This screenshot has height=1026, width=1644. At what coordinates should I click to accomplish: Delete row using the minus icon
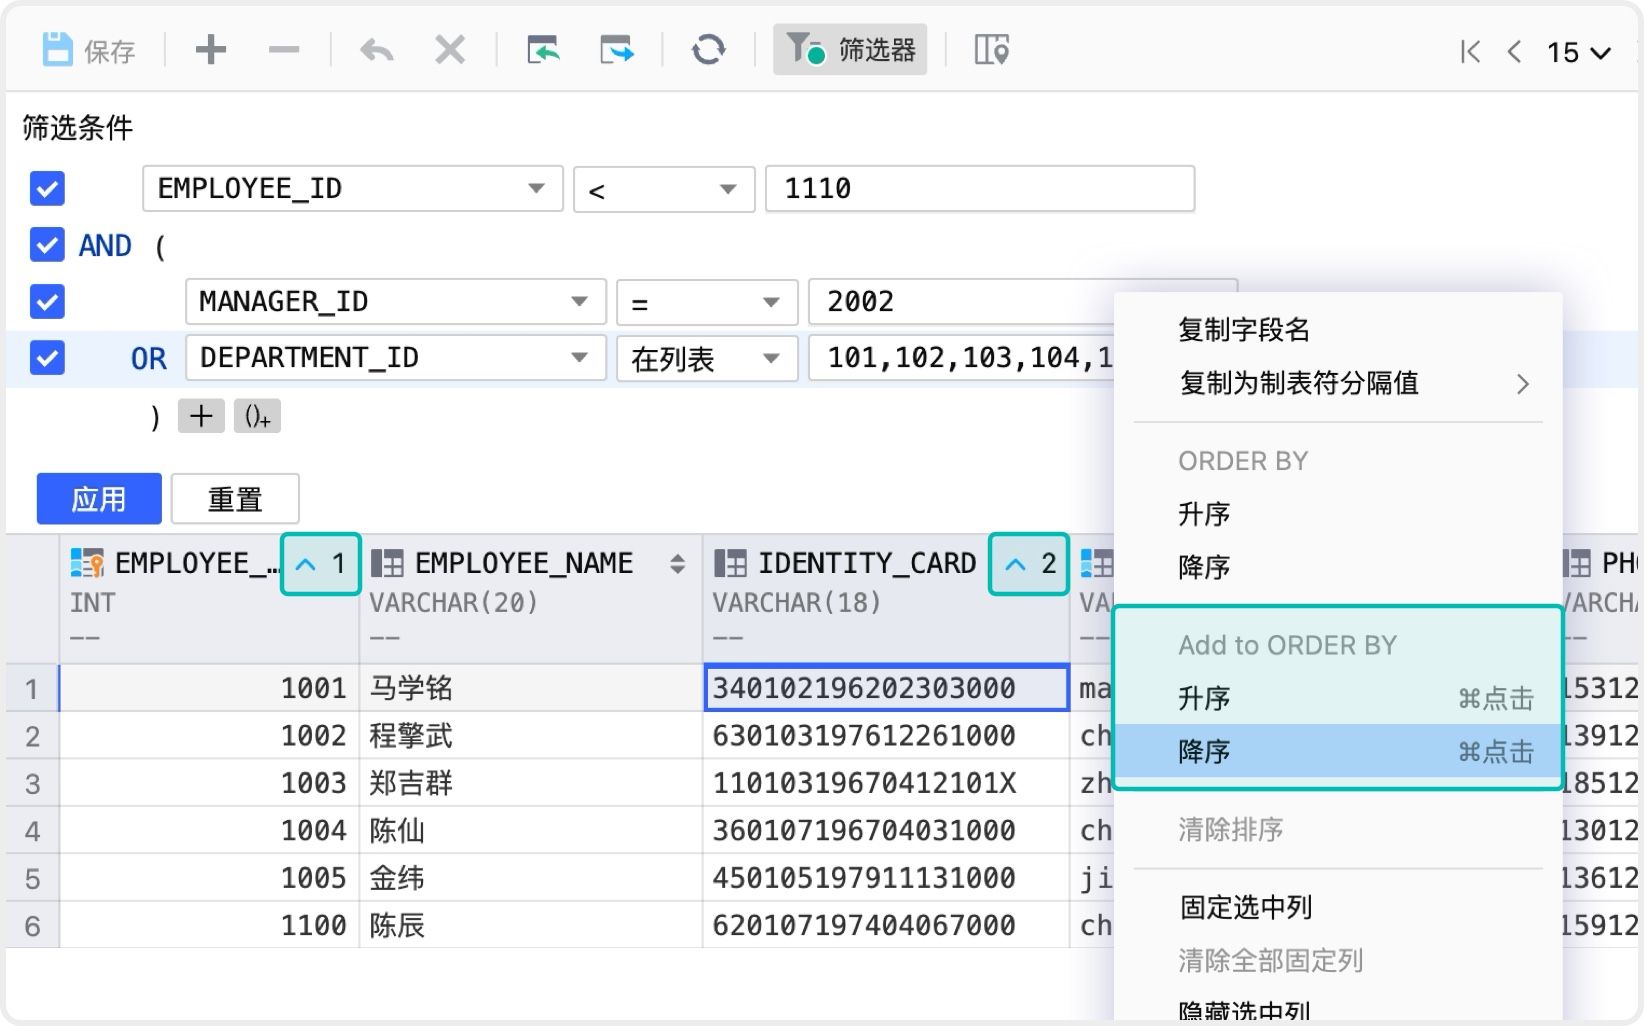[284, 50]
